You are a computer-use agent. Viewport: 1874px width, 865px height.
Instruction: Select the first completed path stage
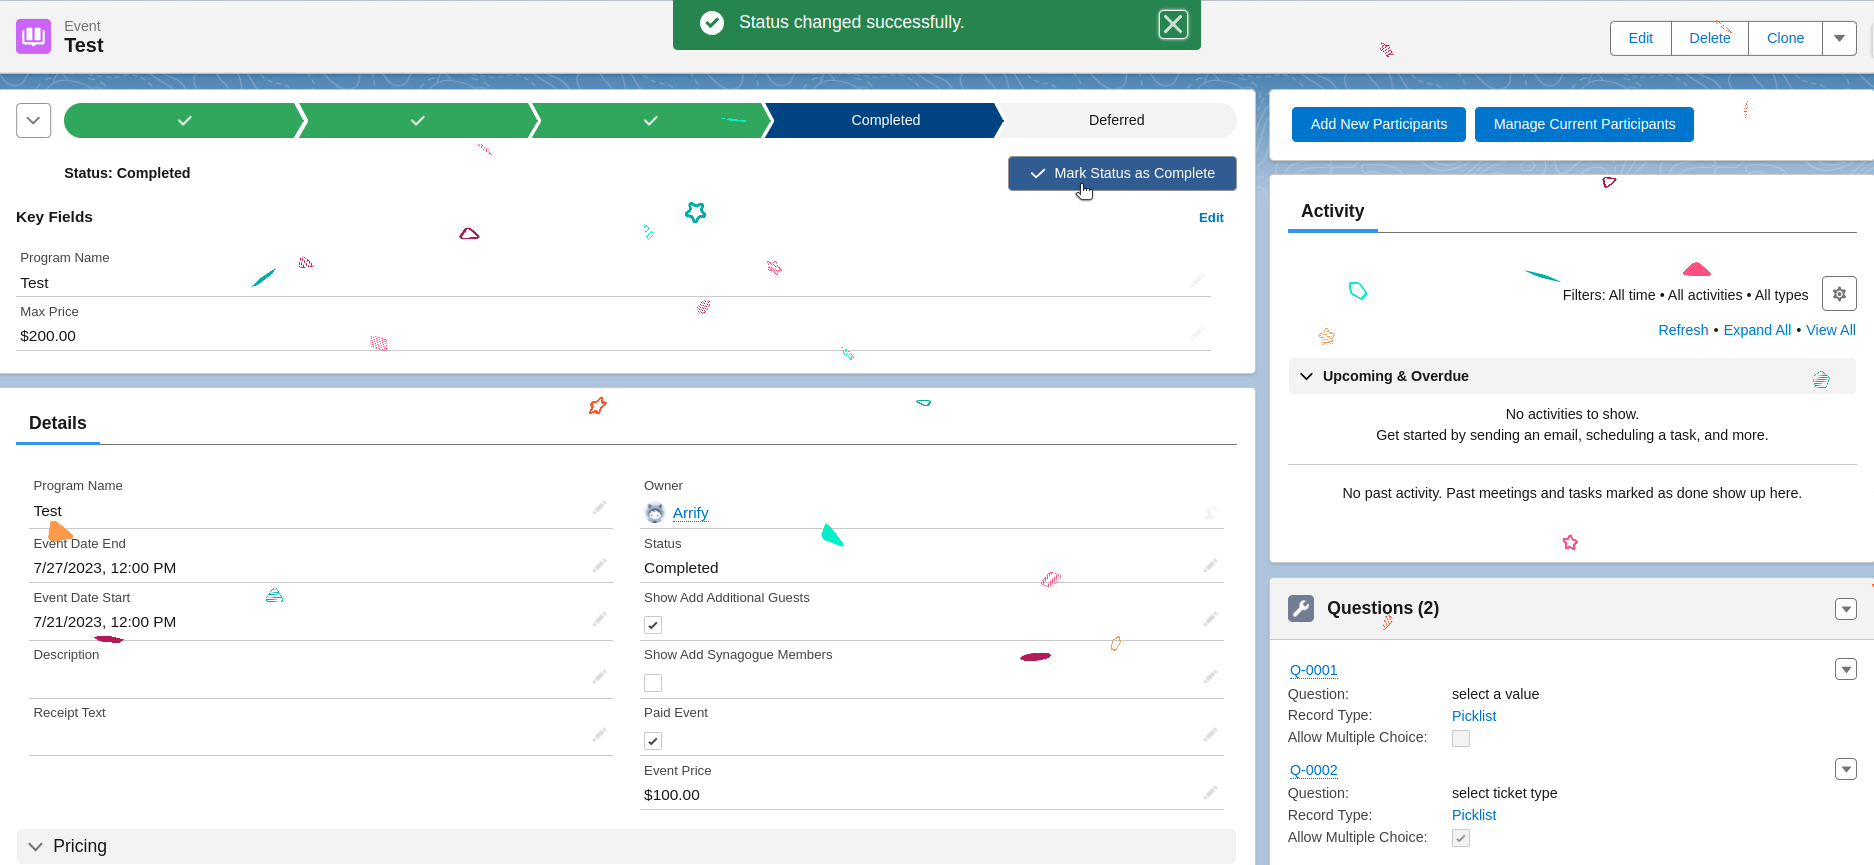[x=184, y=120]
